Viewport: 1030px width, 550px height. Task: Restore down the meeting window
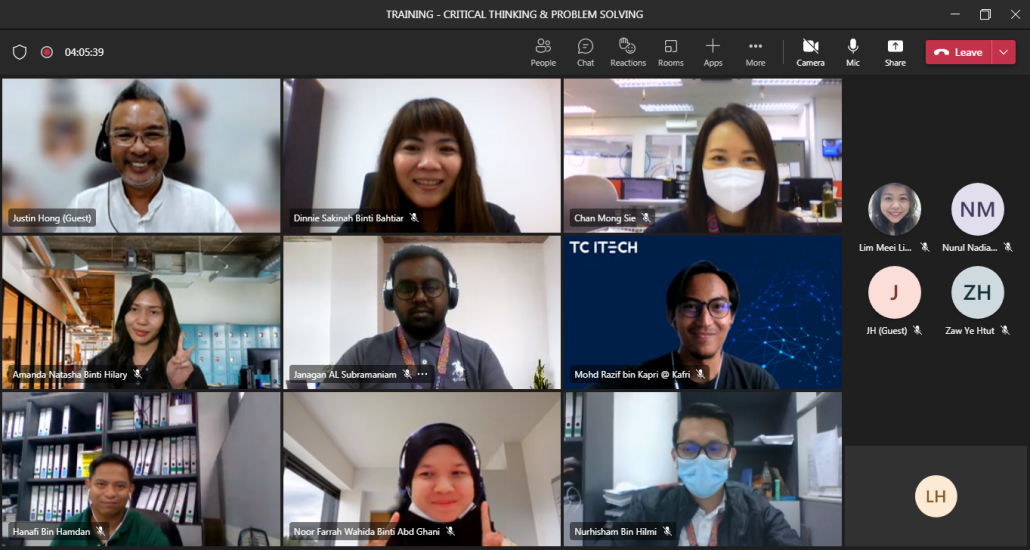tap(985, 14)
